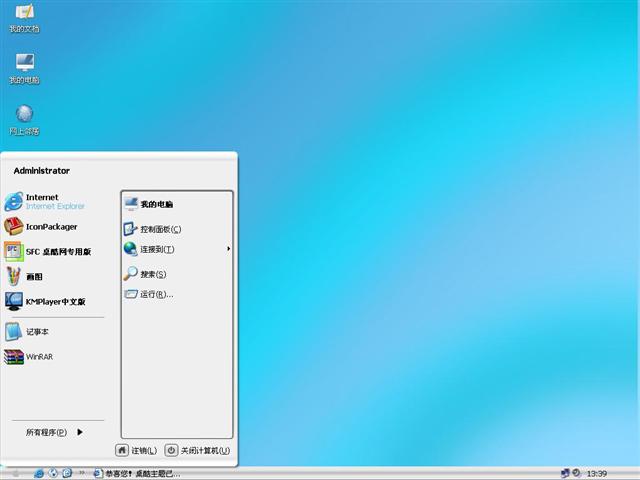This screenshot has width=640, height=480.
Task: Click the tray icon left of the clock
Action: (x=576, y=473)
